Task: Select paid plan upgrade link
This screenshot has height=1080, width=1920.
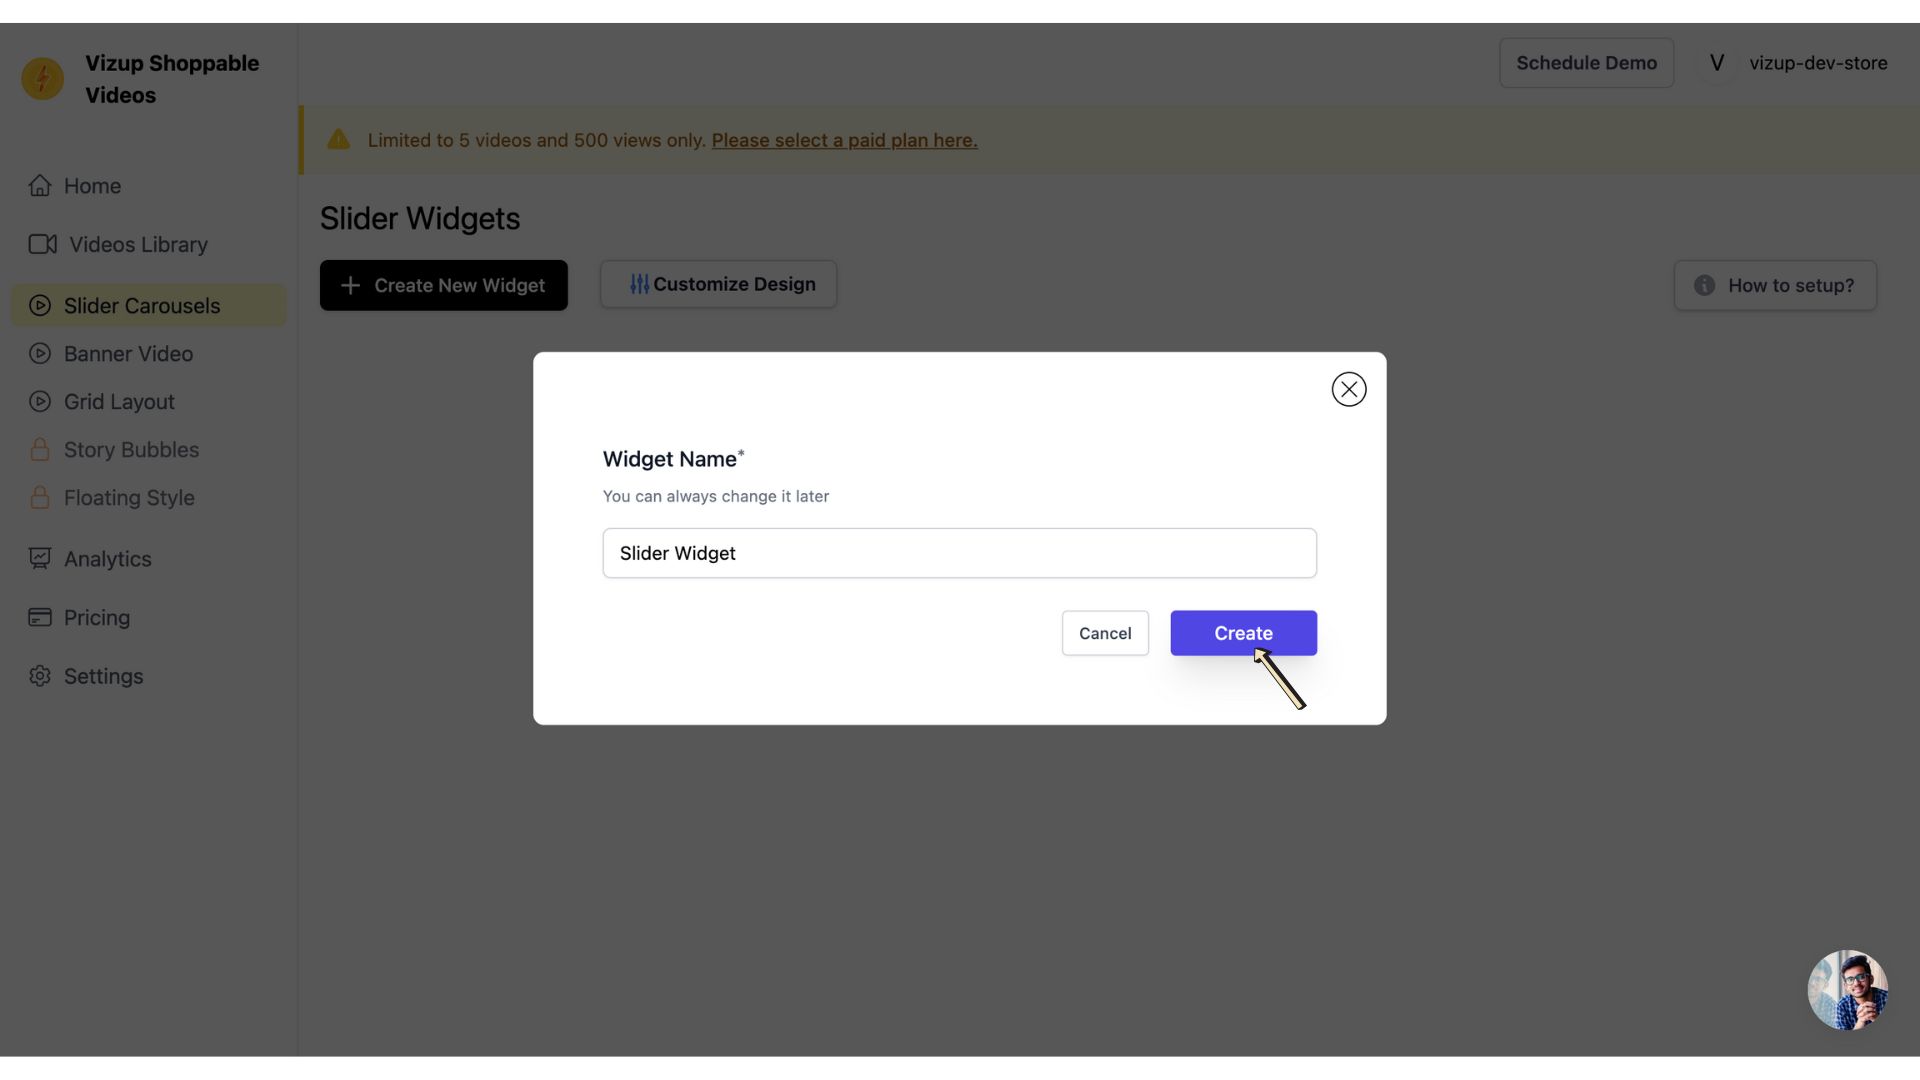Action: (844, 140)
